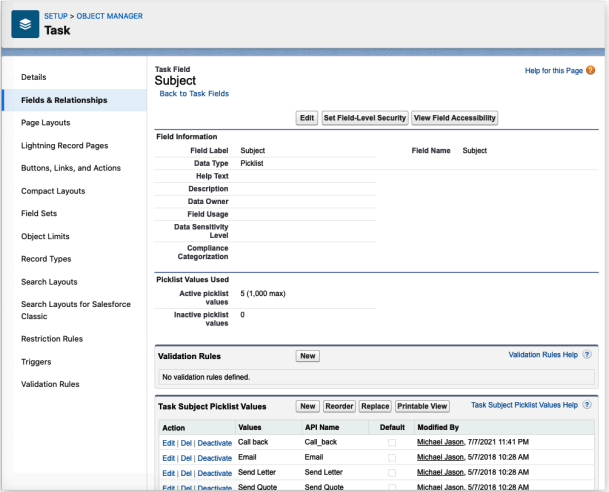Open Task Subject Picklist Values Help link
This screenshot has width=609, height=492.
tap(524, 405)
